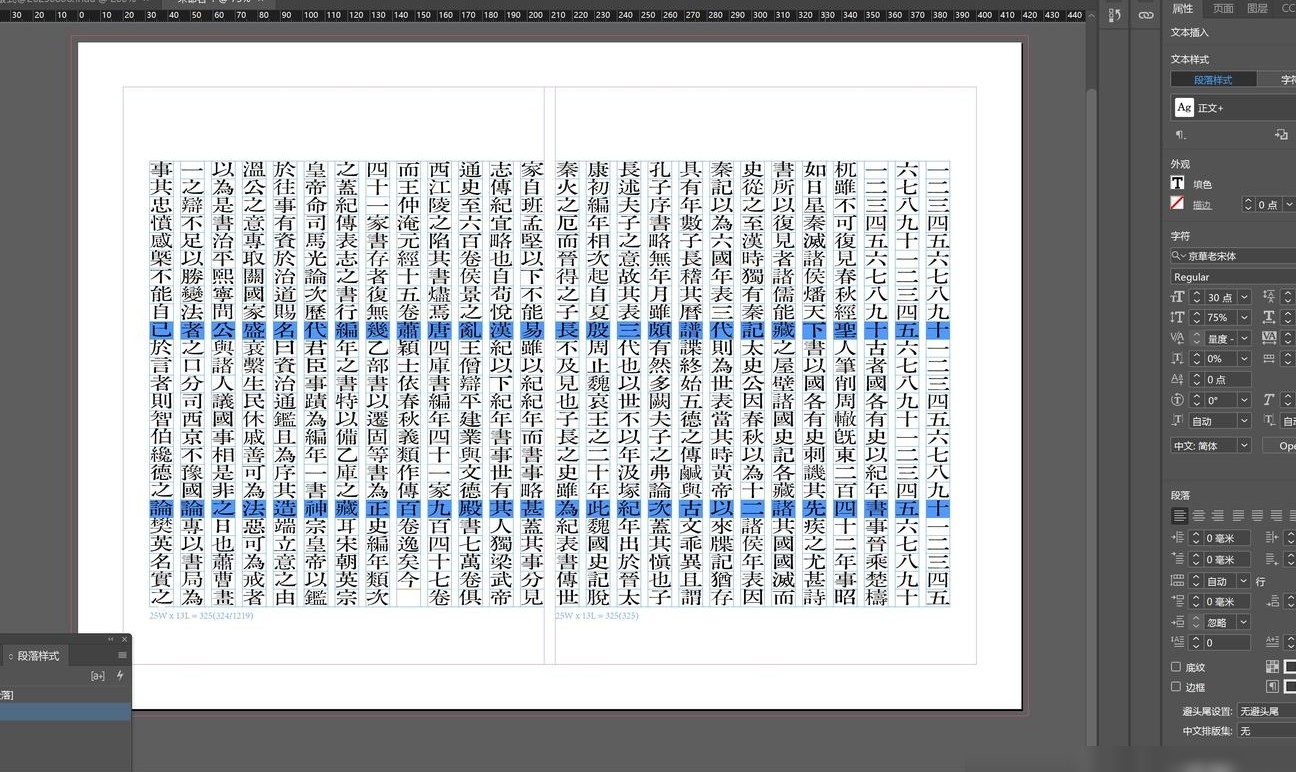Click the kerning VA icon

[1178, 338]
